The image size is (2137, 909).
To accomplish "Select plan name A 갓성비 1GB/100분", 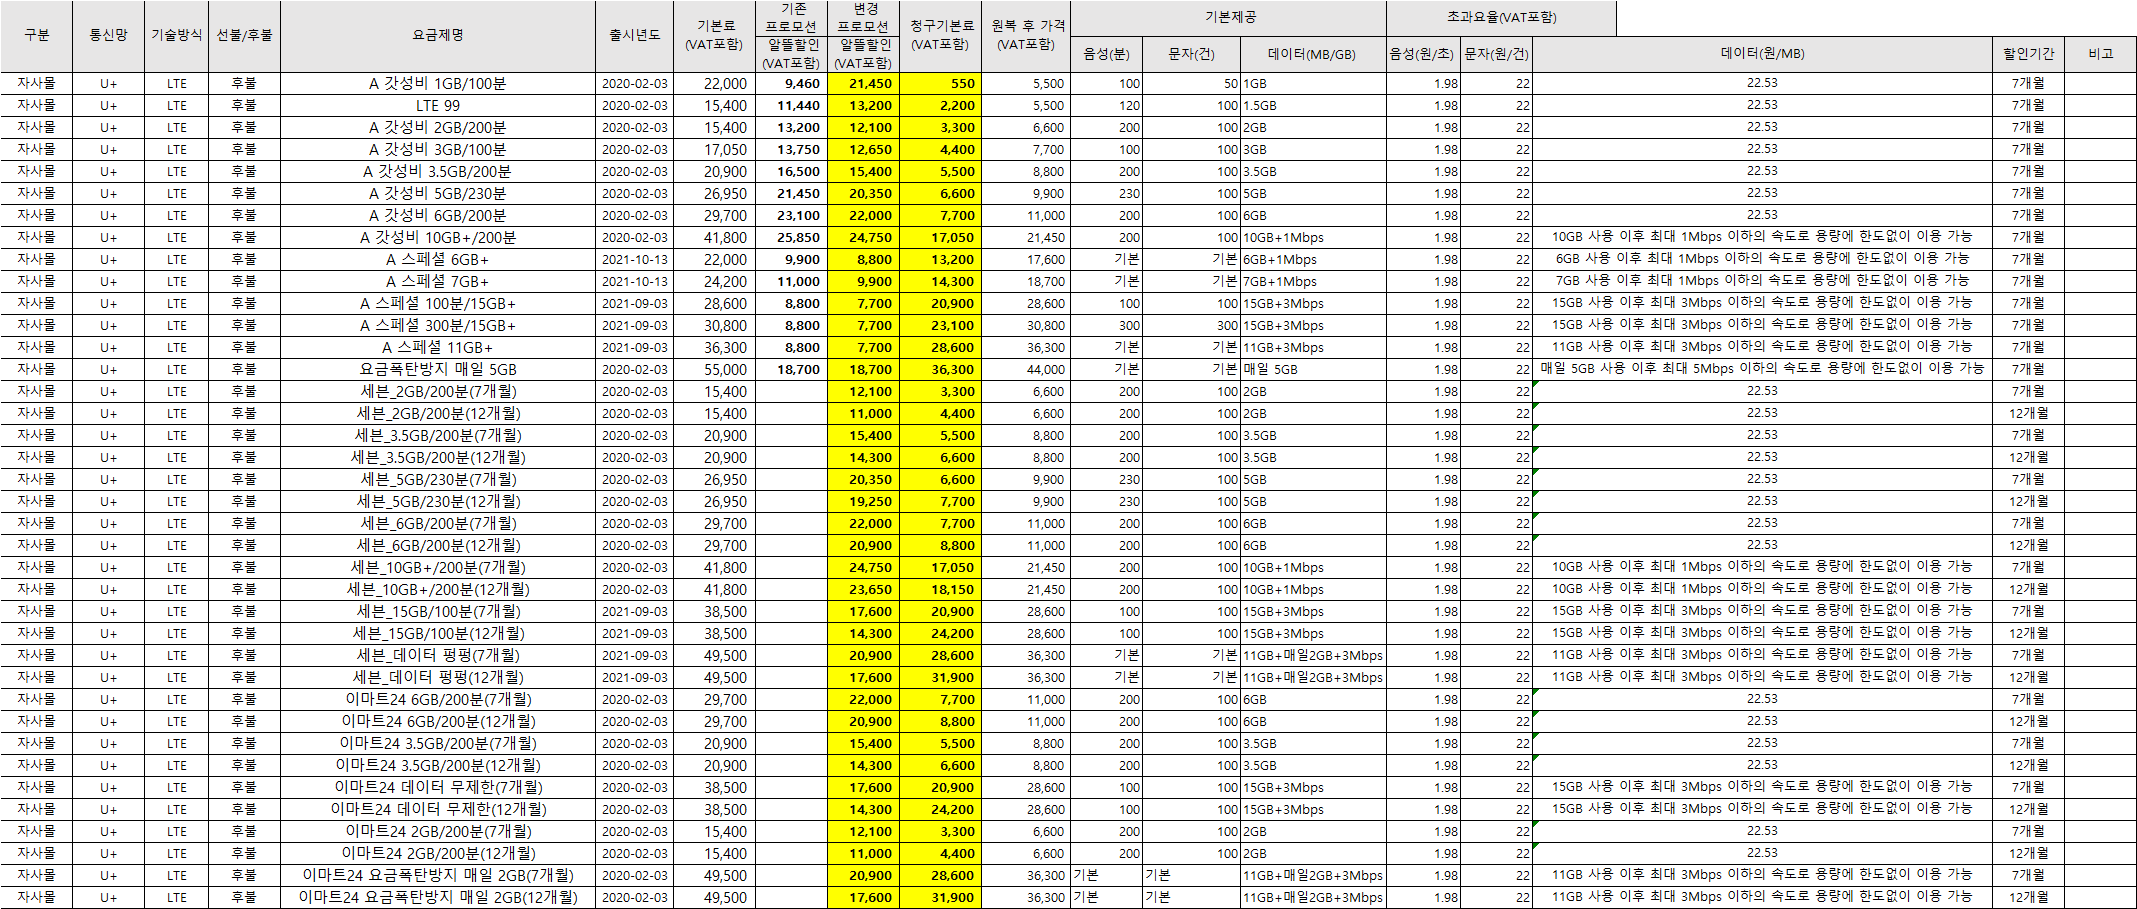I will tap(438, 84).
